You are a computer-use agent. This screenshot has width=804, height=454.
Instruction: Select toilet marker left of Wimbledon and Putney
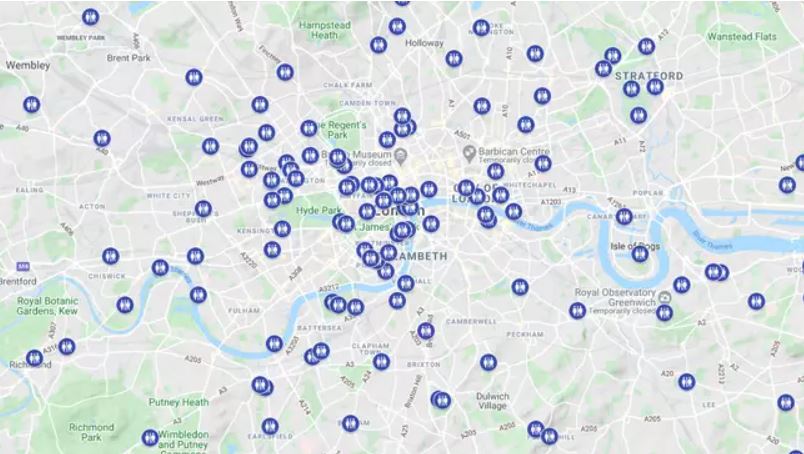pos(150,438)
